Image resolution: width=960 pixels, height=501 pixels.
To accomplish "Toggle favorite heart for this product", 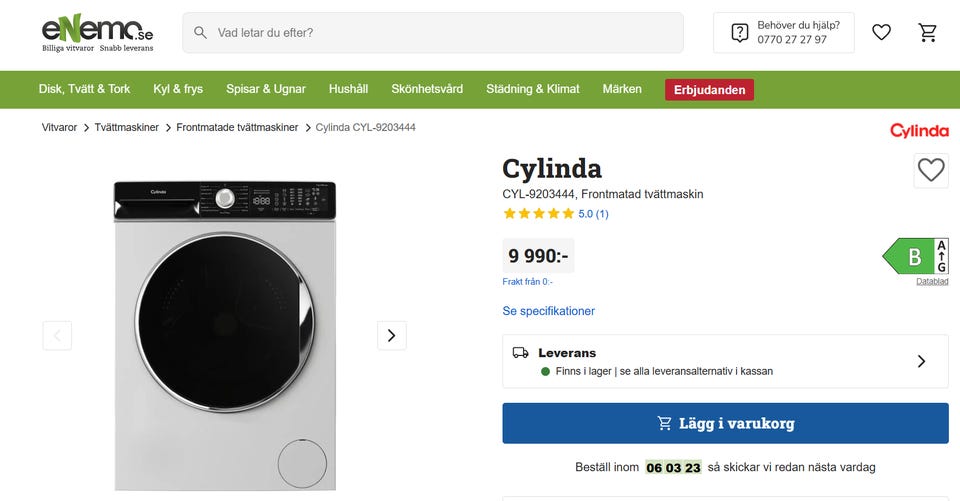I will pyautogui.click(x=931, y=171).
